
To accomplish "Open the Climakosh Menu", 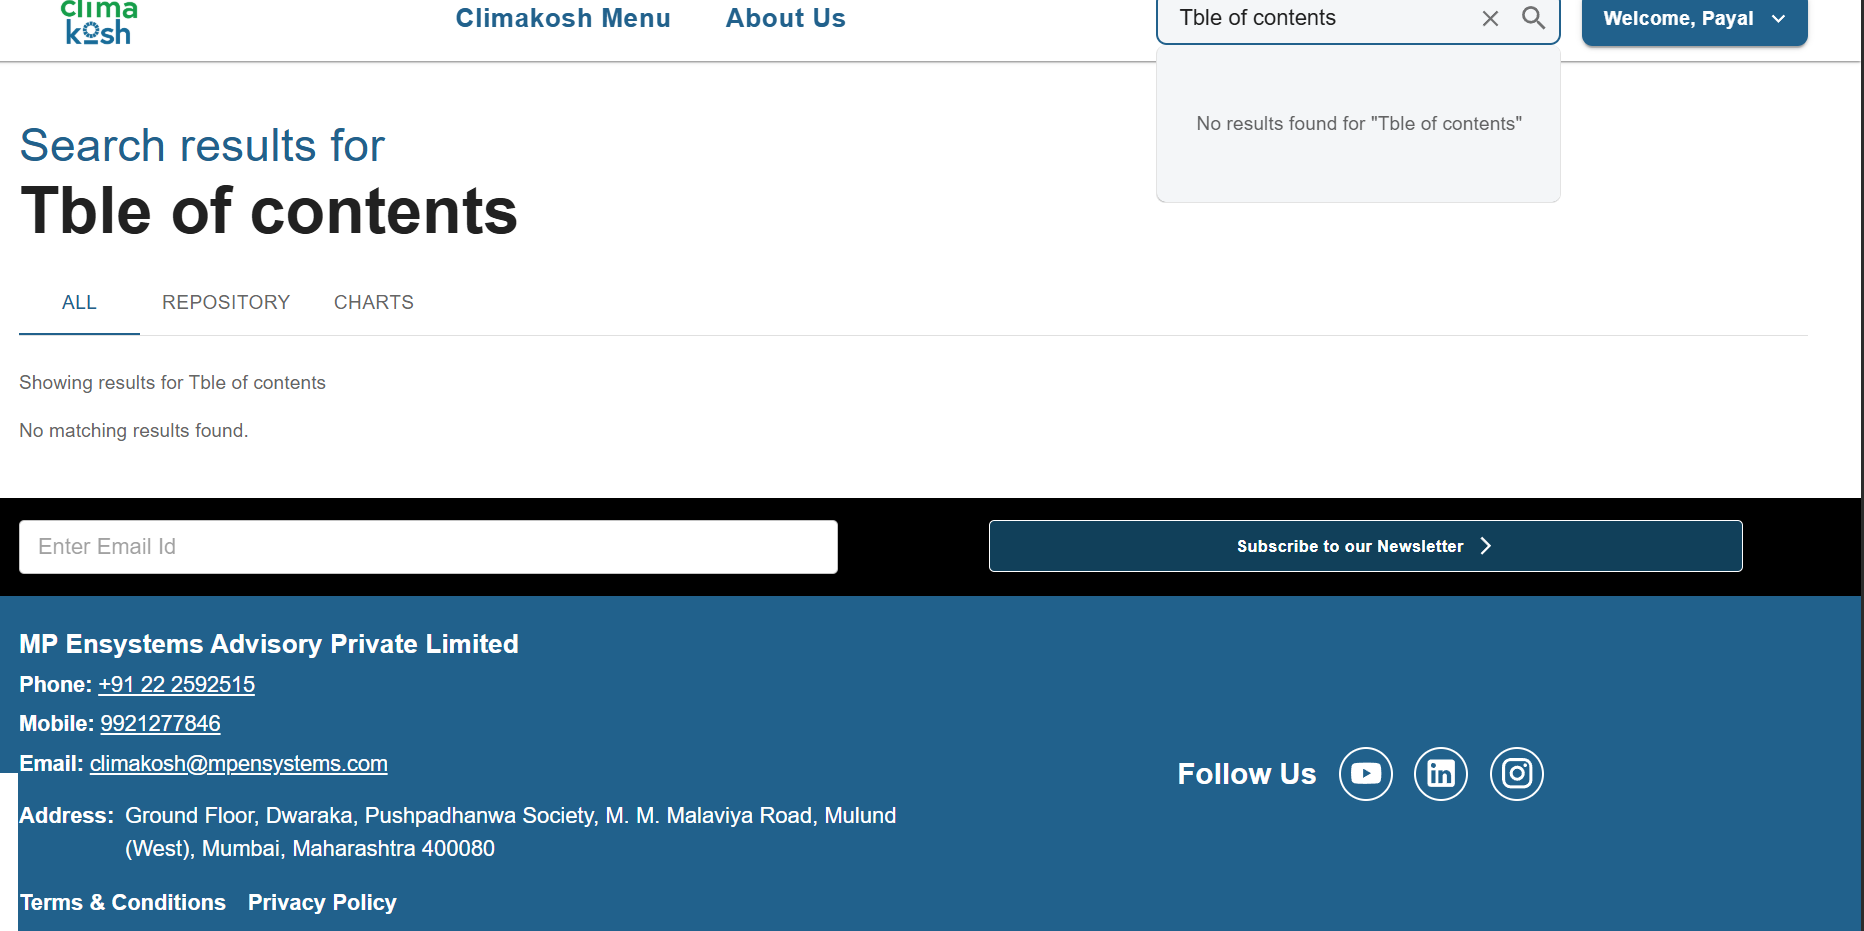I will 563,18.
